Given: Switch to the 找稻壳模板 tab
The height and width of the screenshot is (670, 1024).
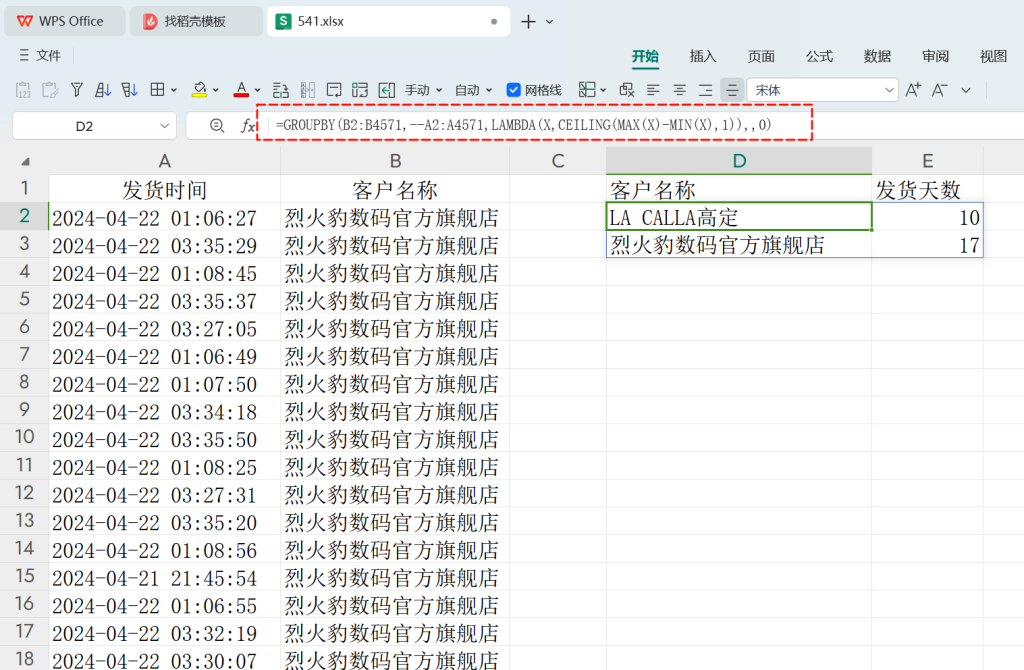Looking at the screenshot, I should coord(196,22).
